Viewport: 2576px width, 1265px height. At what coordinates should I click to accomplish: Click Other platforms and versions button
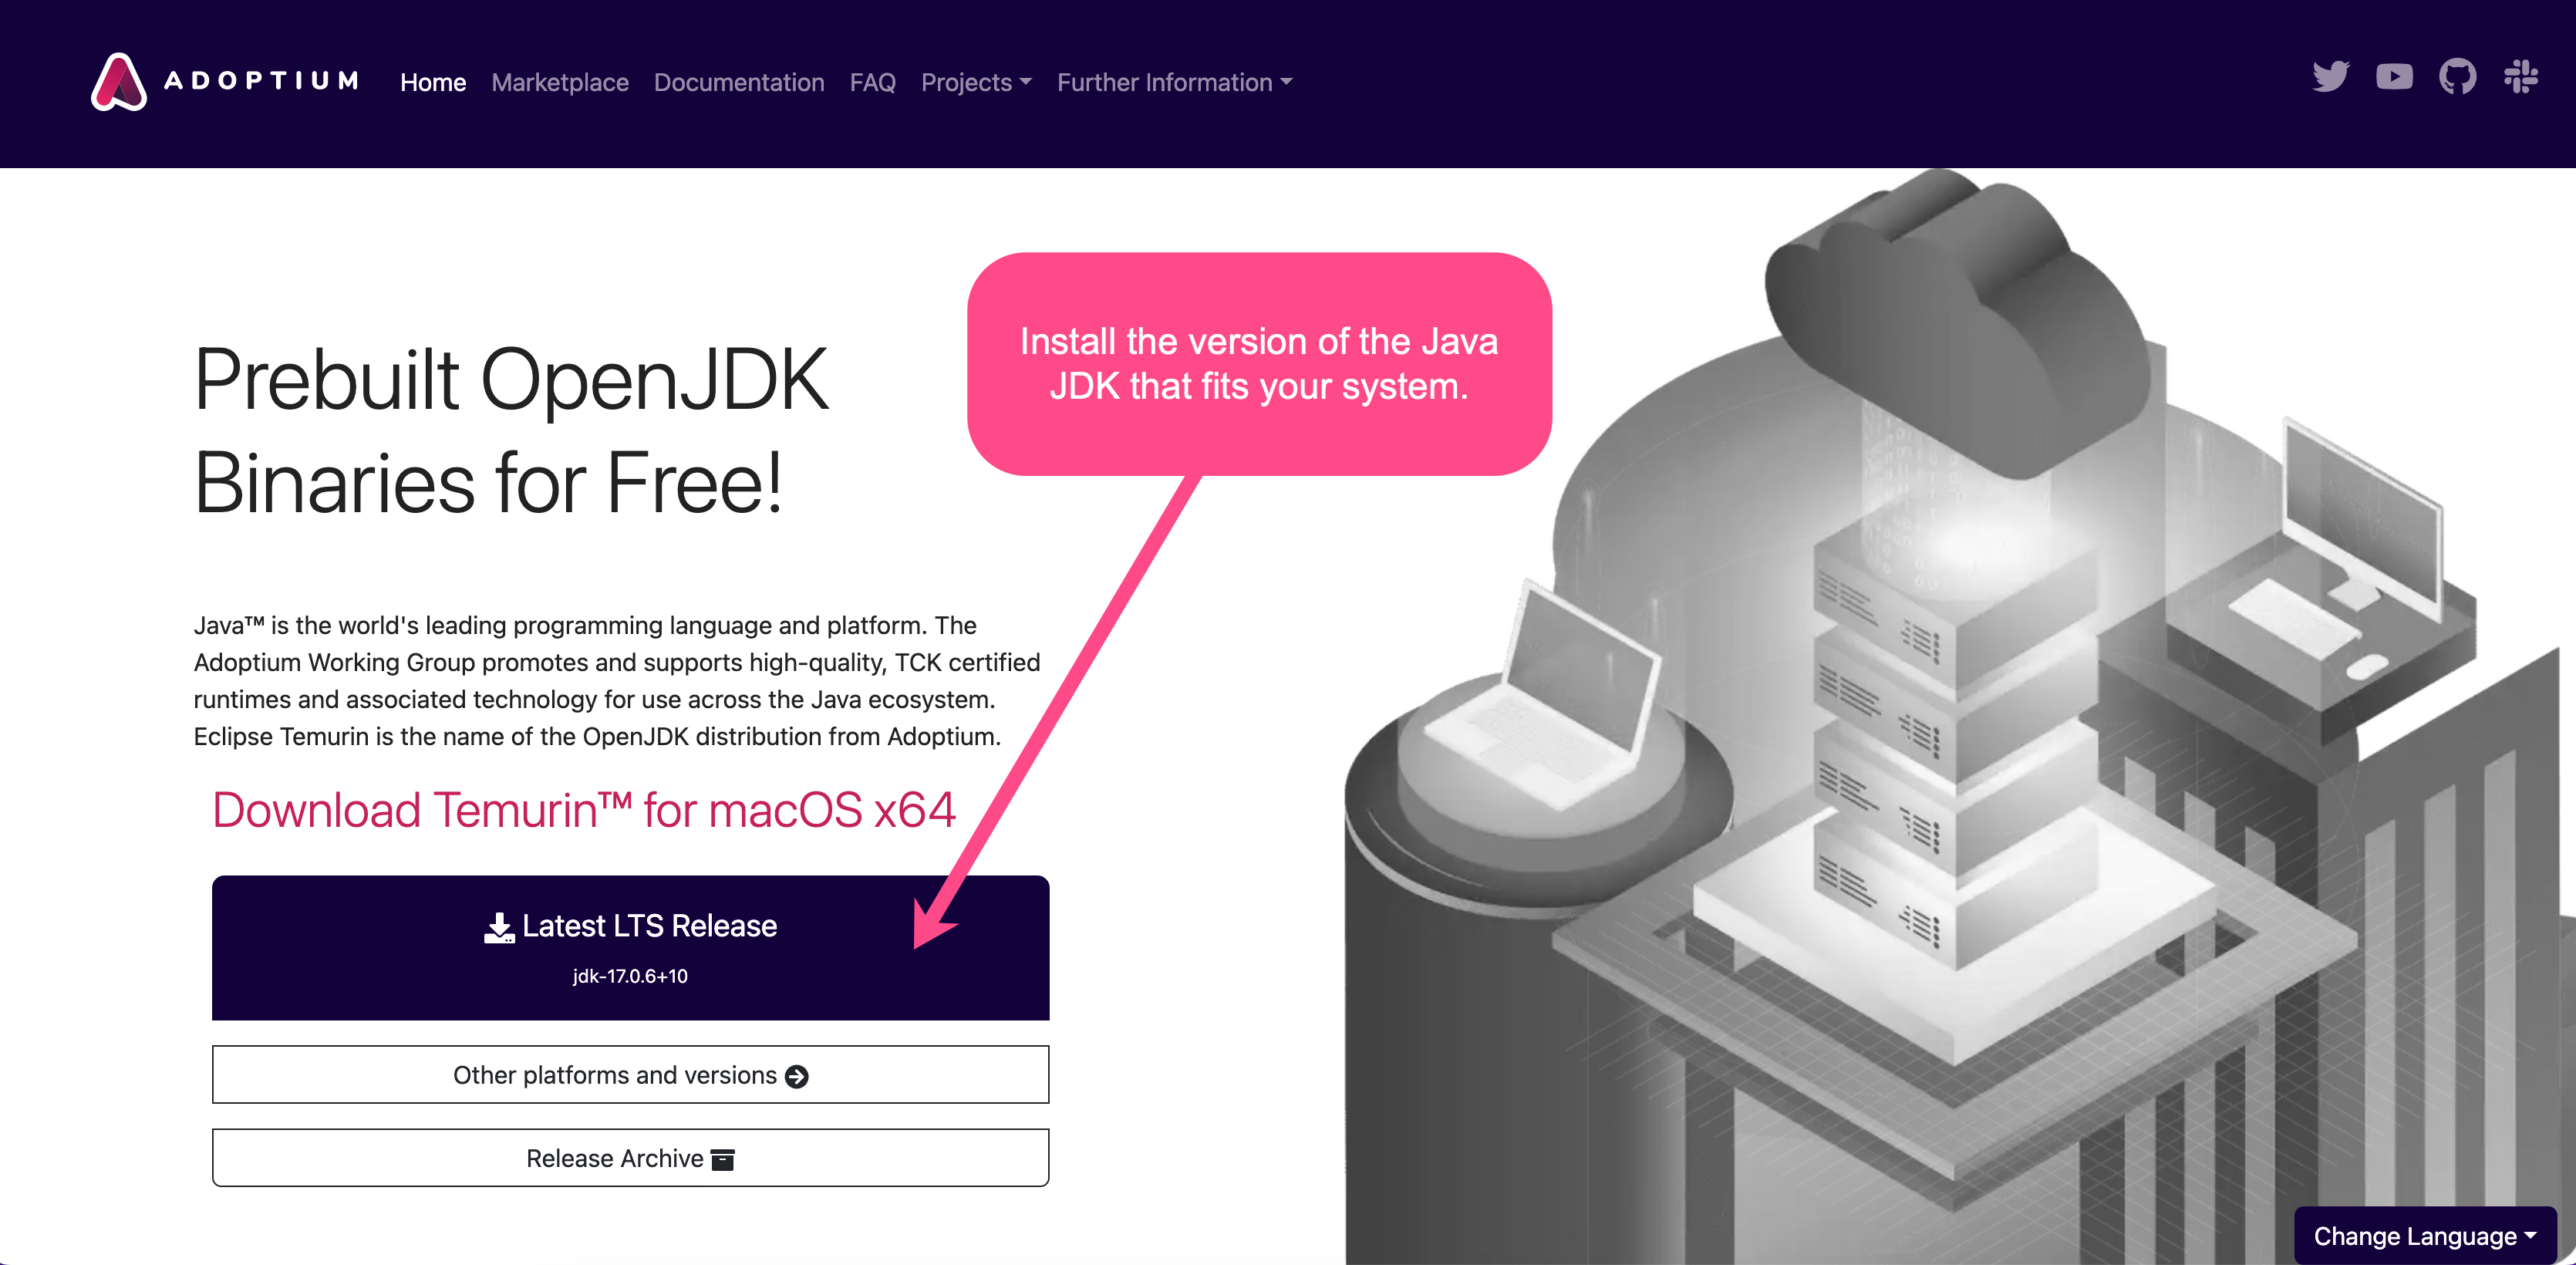coord(631,1075)
